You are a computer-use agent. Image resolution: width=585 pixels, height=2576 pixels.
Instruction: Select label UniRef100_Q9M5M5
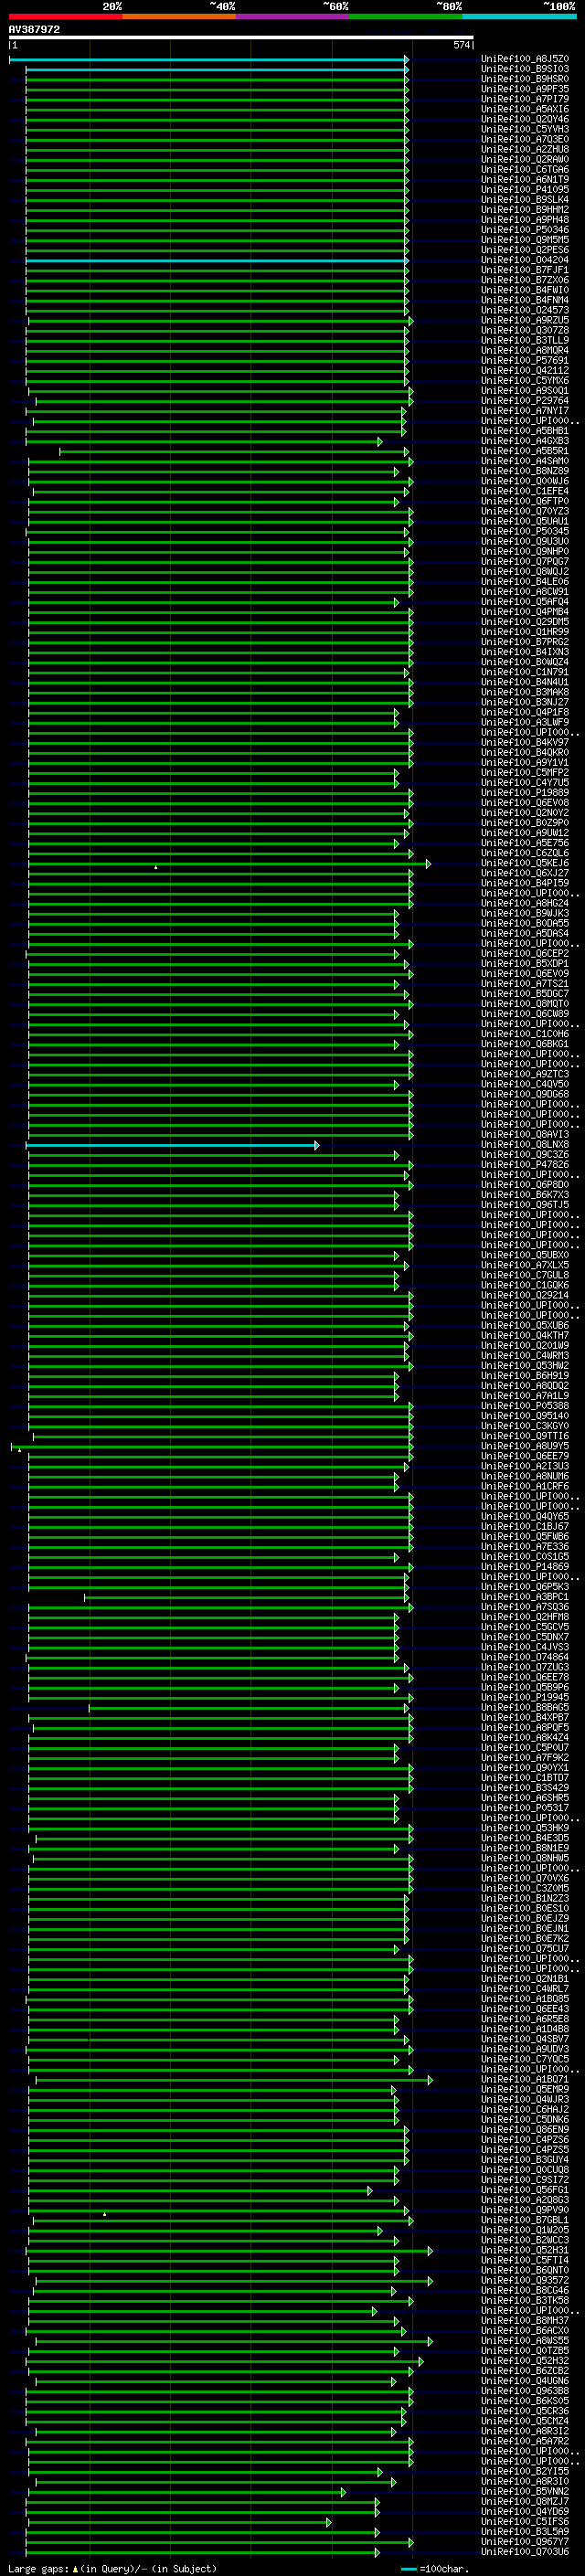(x=525, y=240)
